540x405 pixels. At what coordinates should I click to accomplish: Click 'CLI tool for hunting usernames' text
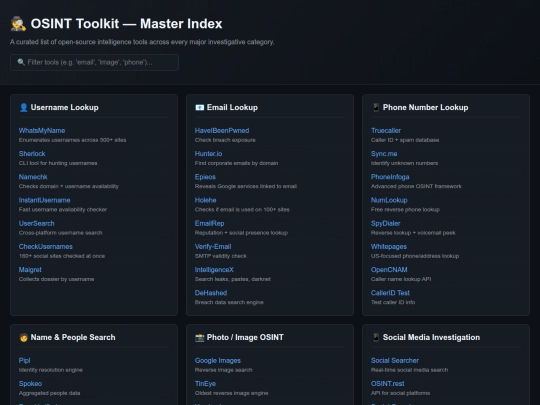tap(58, 163)
